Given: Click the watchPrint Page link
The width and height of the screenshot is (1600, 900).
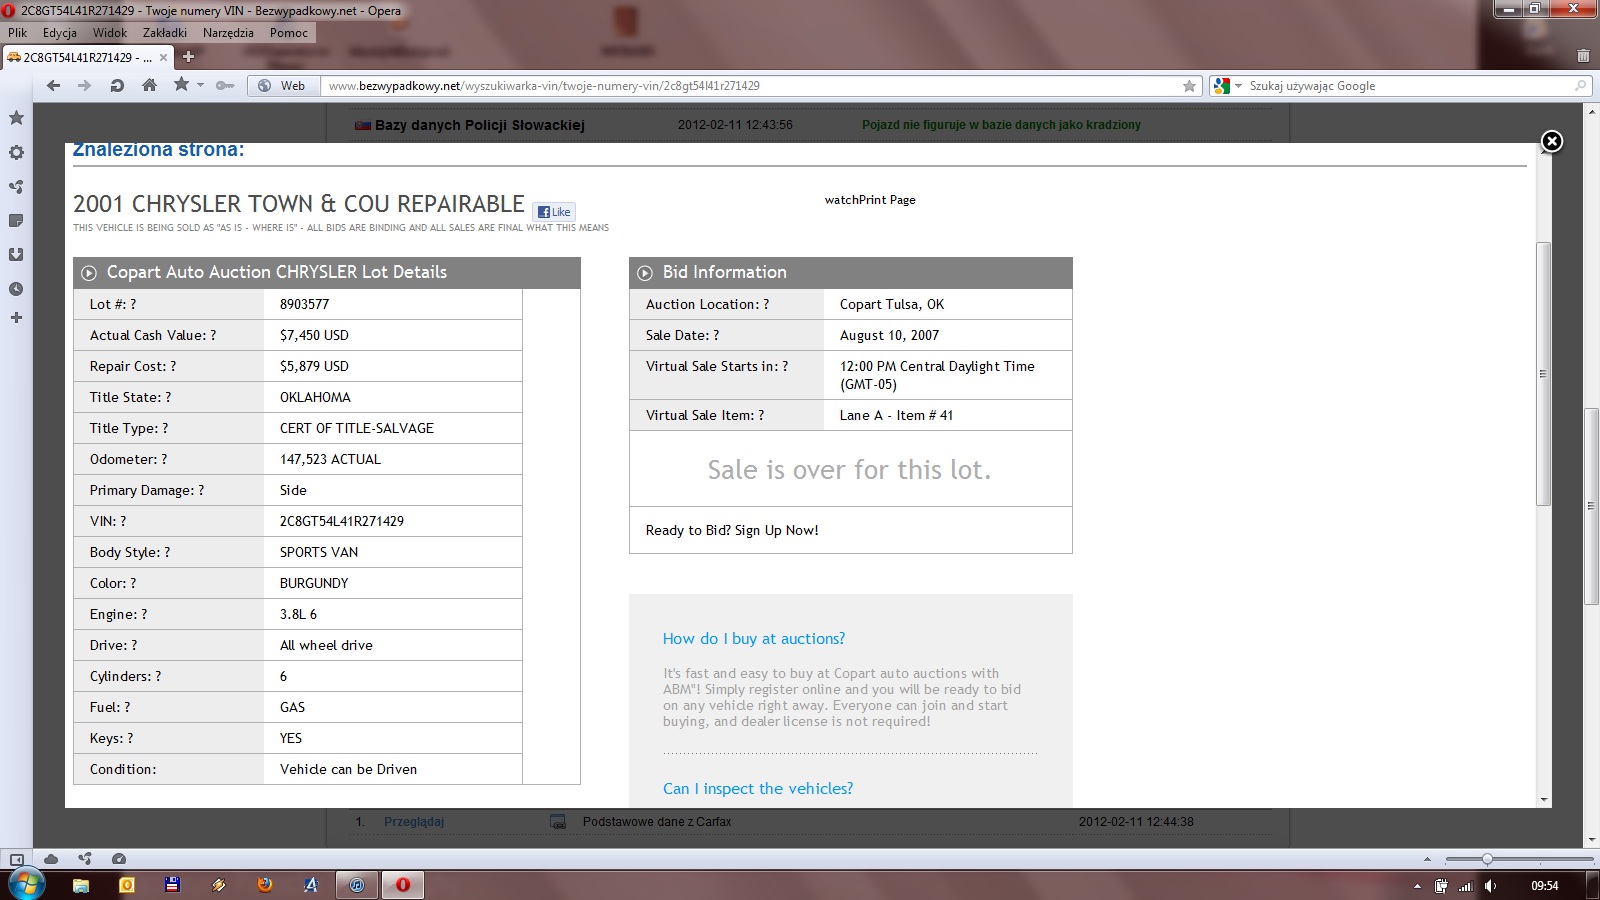Looking at the screenshot, I should click(870, 200).
